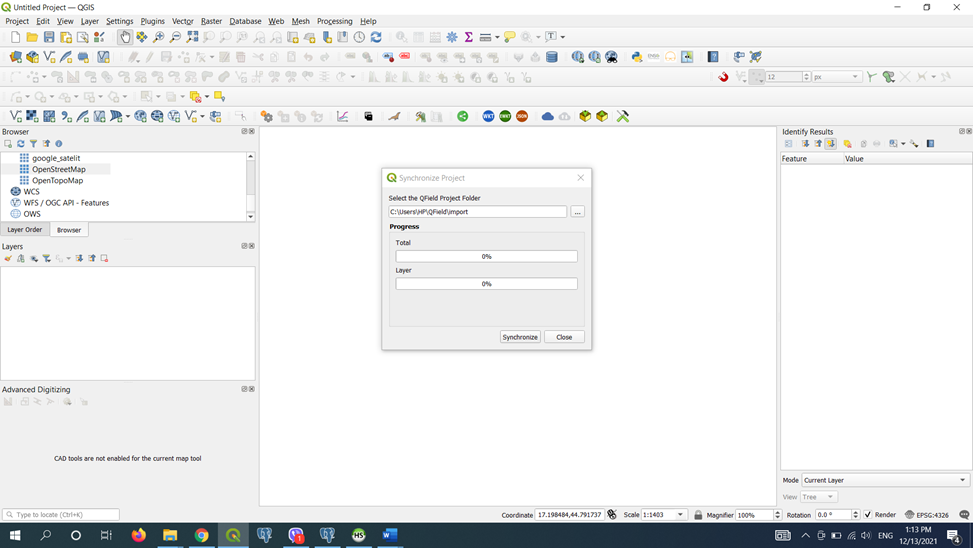The width and height of the screenshot is (973, 548).
Task: Open the Python Console icon
Action: [637, 57]
